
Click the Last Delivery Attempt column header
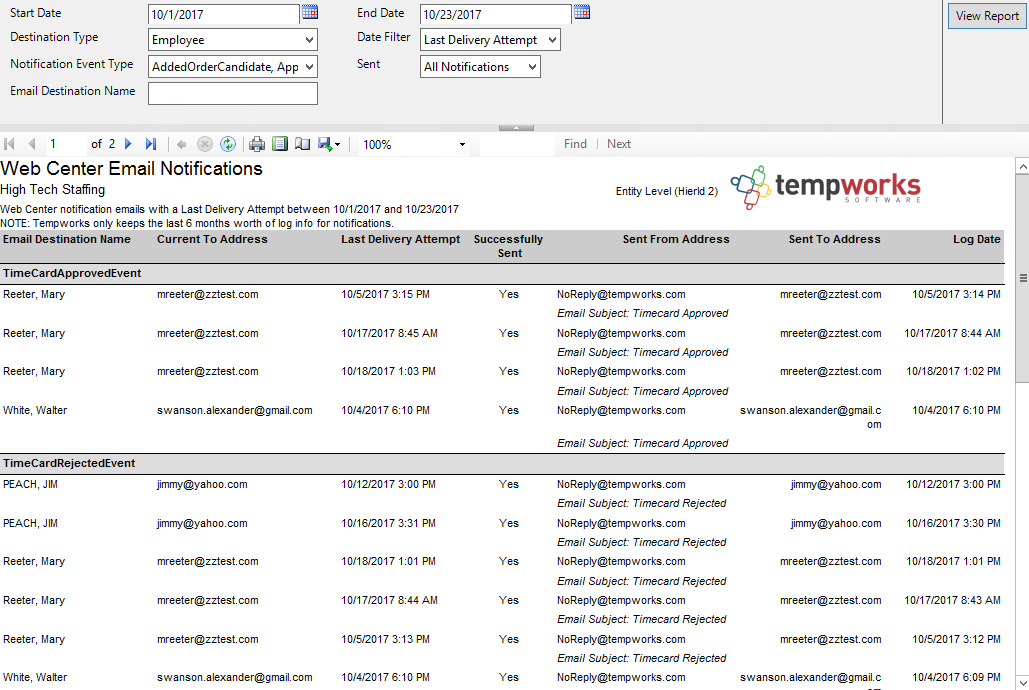click(400, 239)
